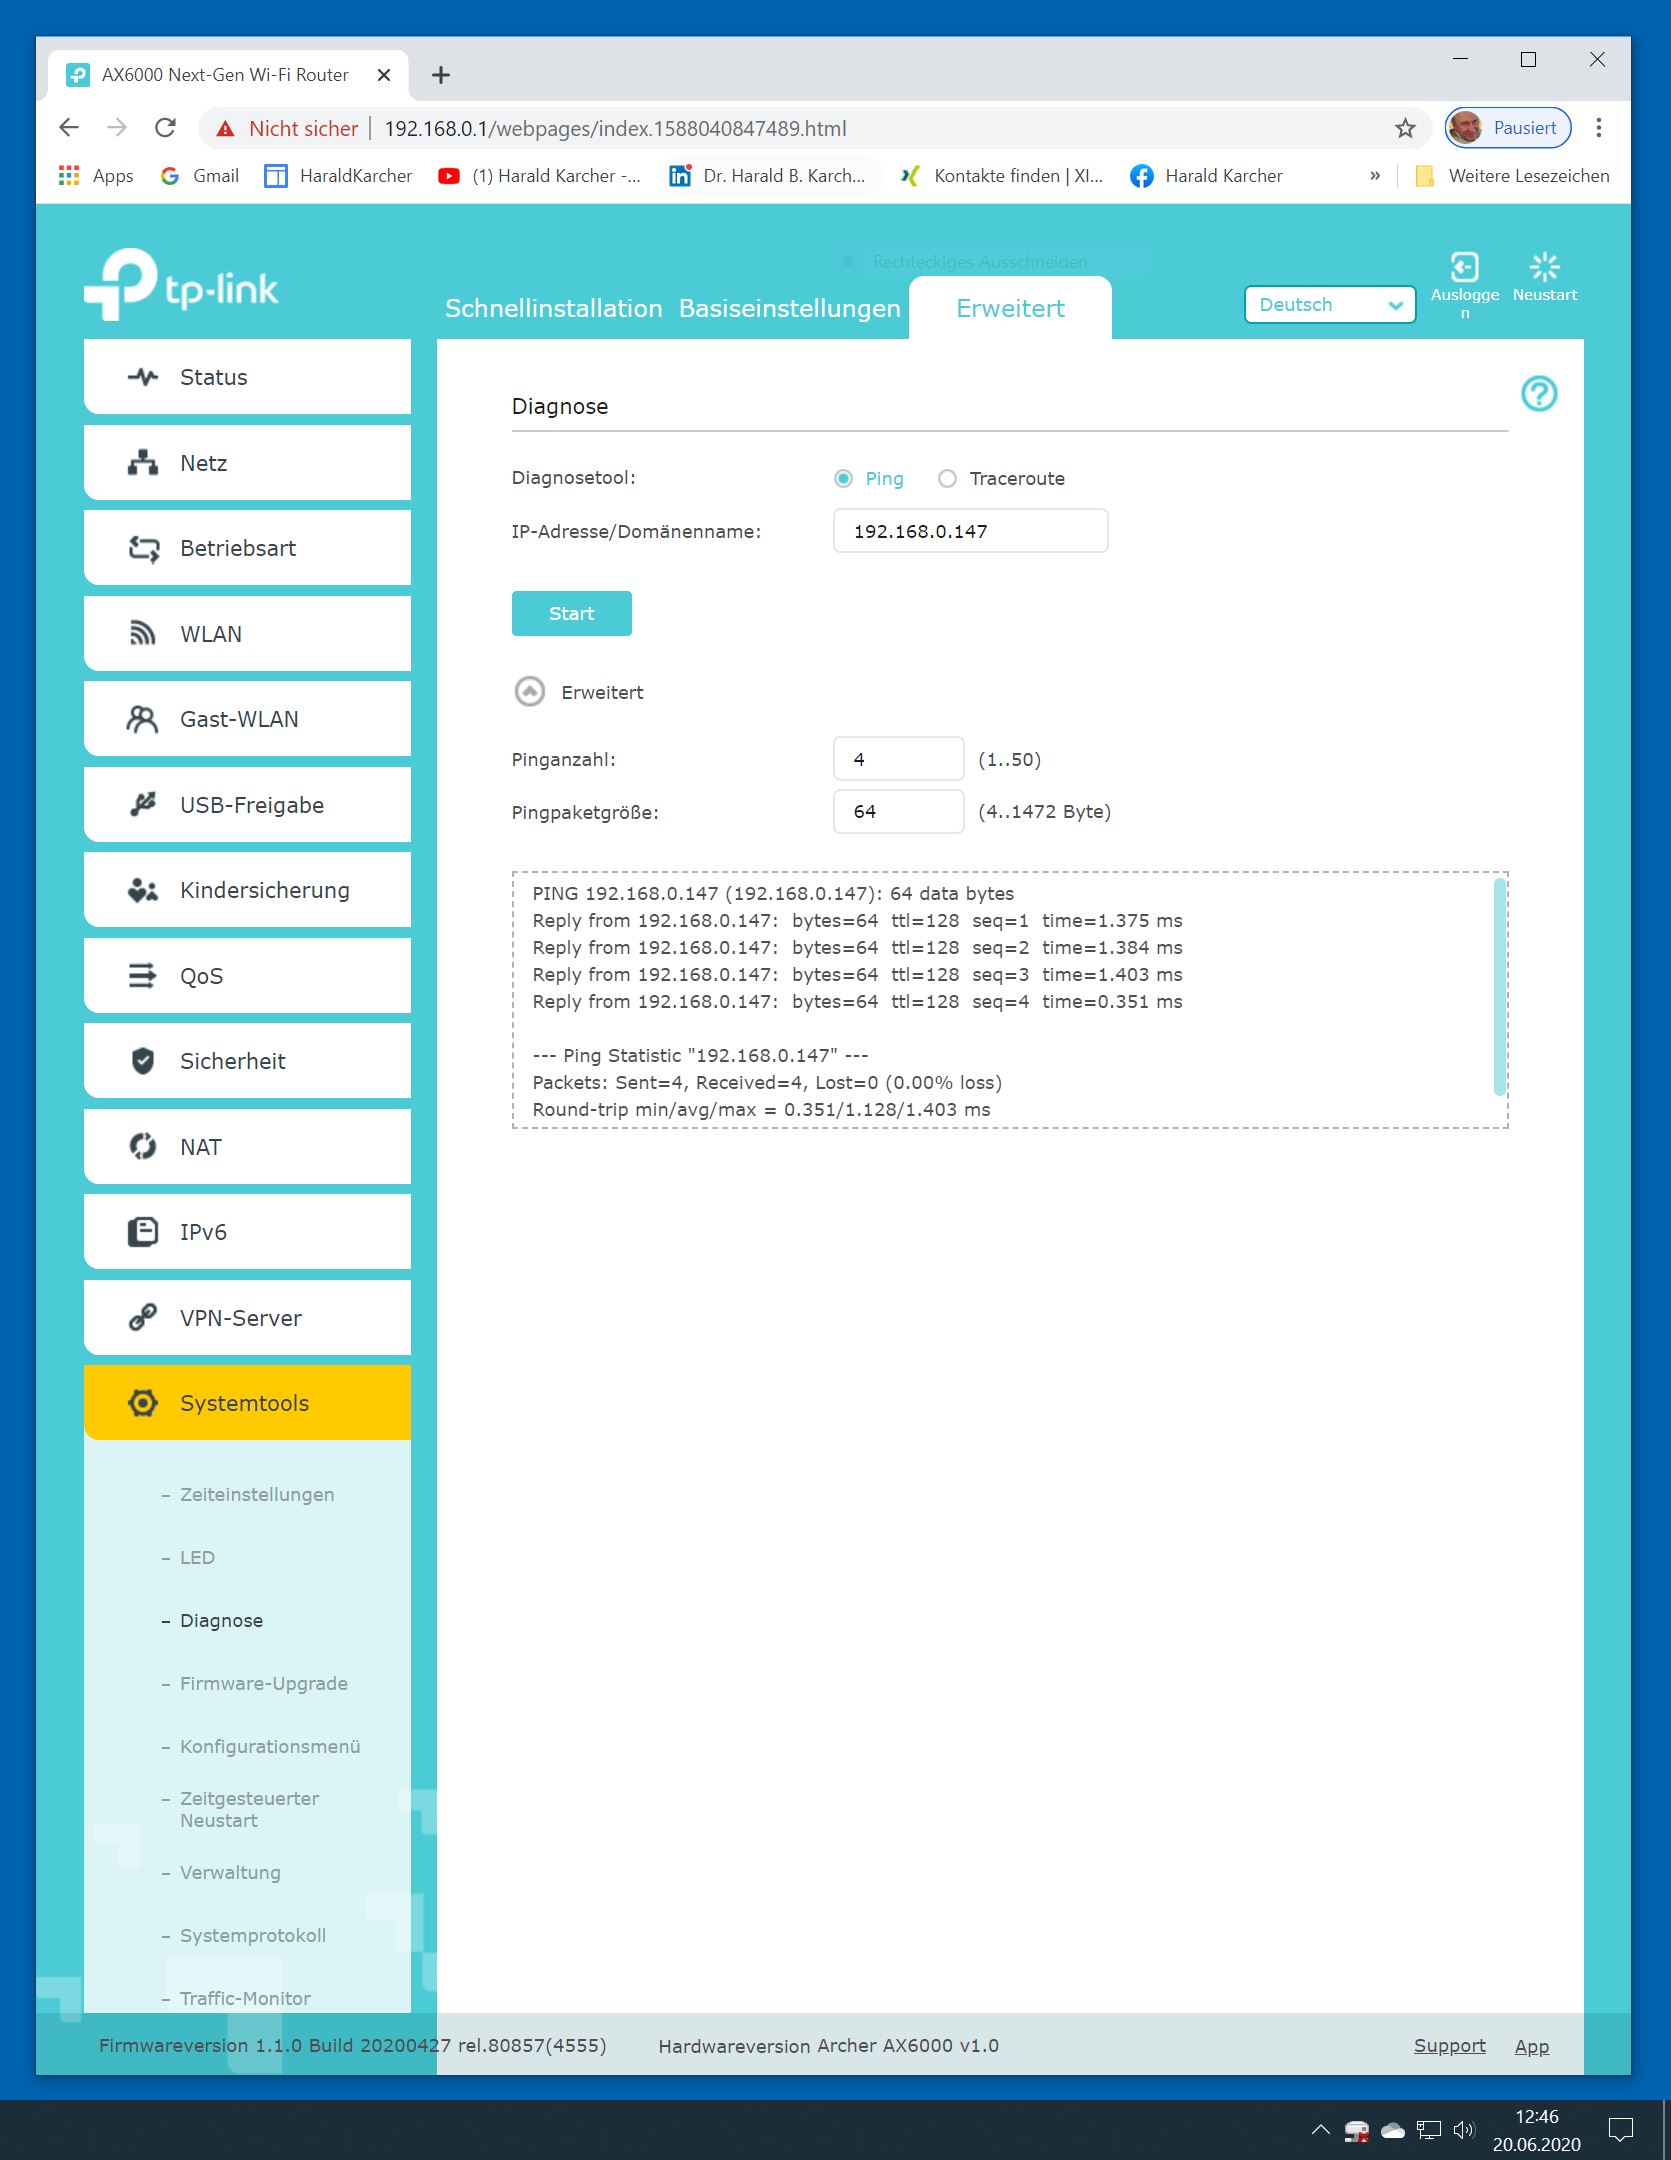Click the IPv6 icon

[143, 1232]
